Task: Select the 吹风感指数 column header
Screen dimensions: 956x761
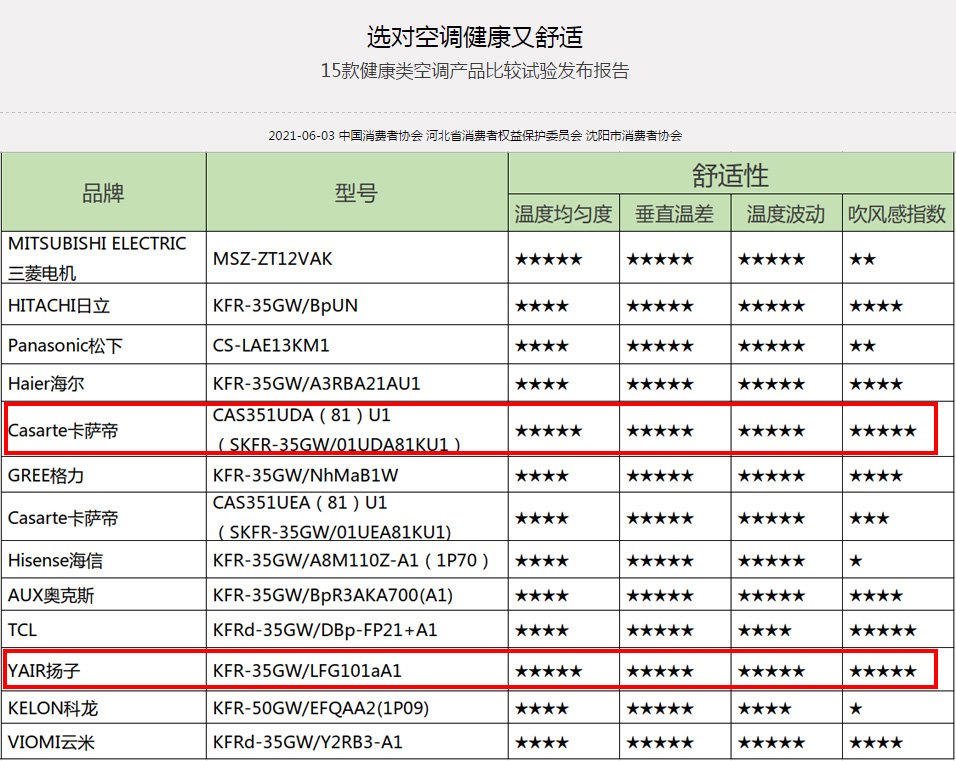Action: click(897, 214)
